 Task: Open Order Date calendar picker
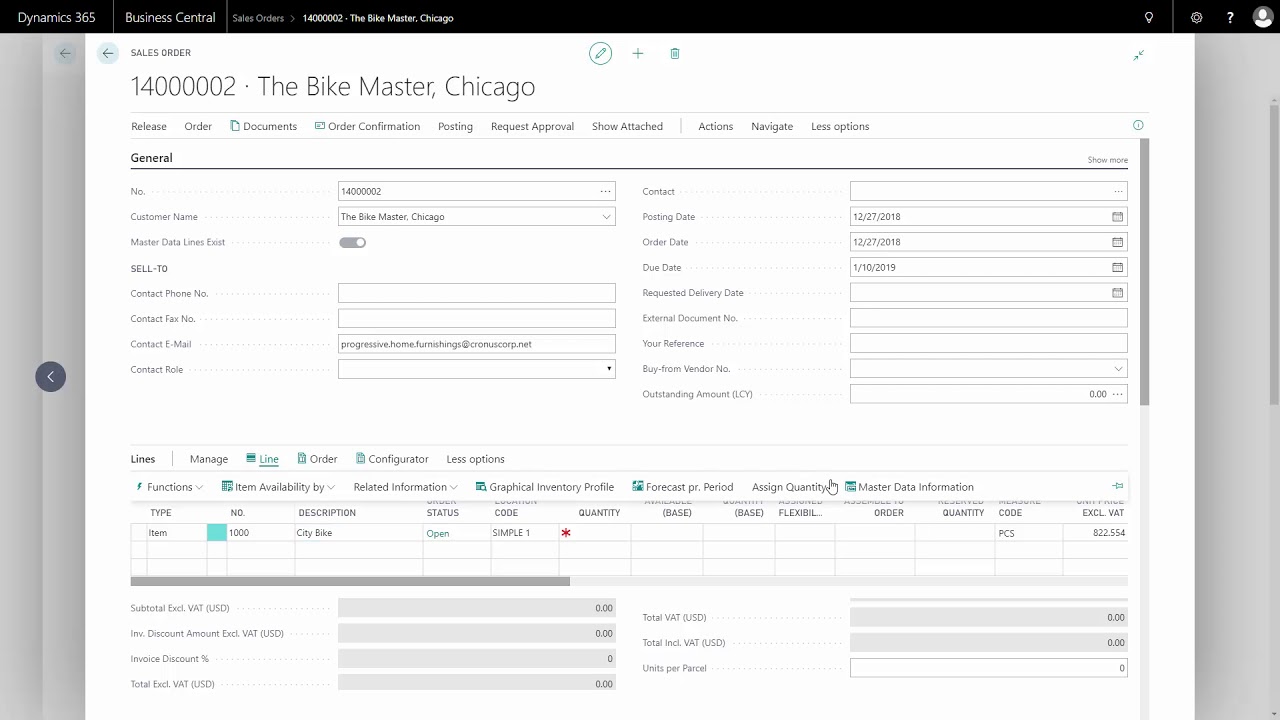[x=1117, y=242]
